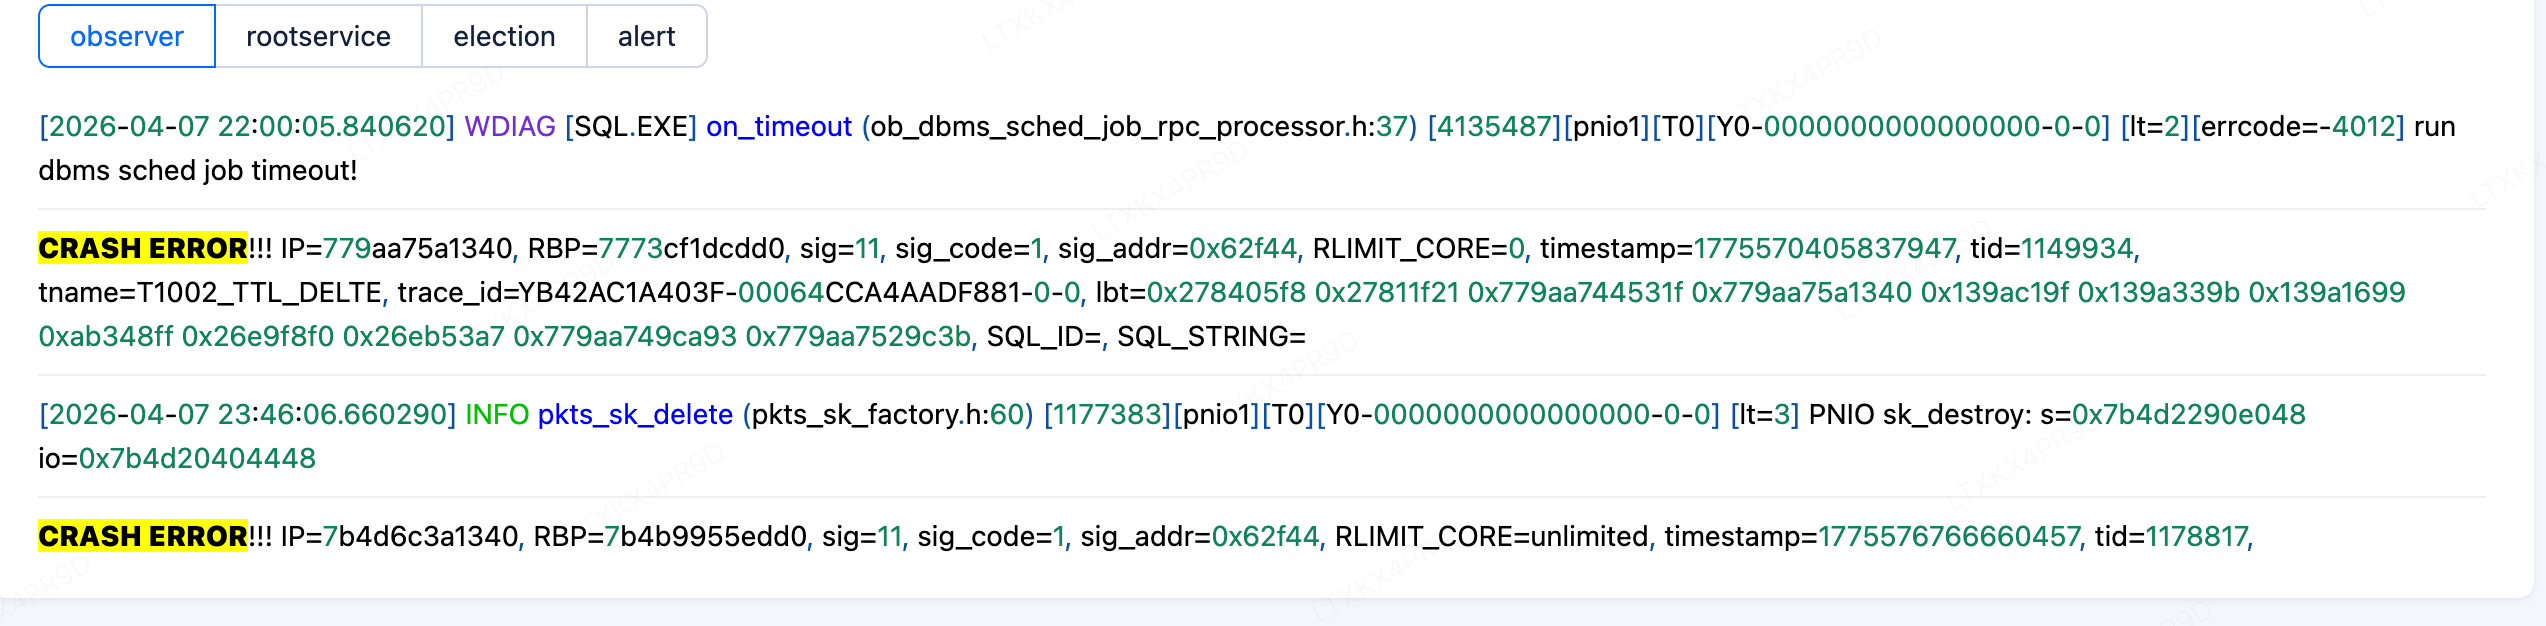Click the [SQL.EXE] module tag
This screenshot has width=2546, height=626.
click(x=631, y=127)
